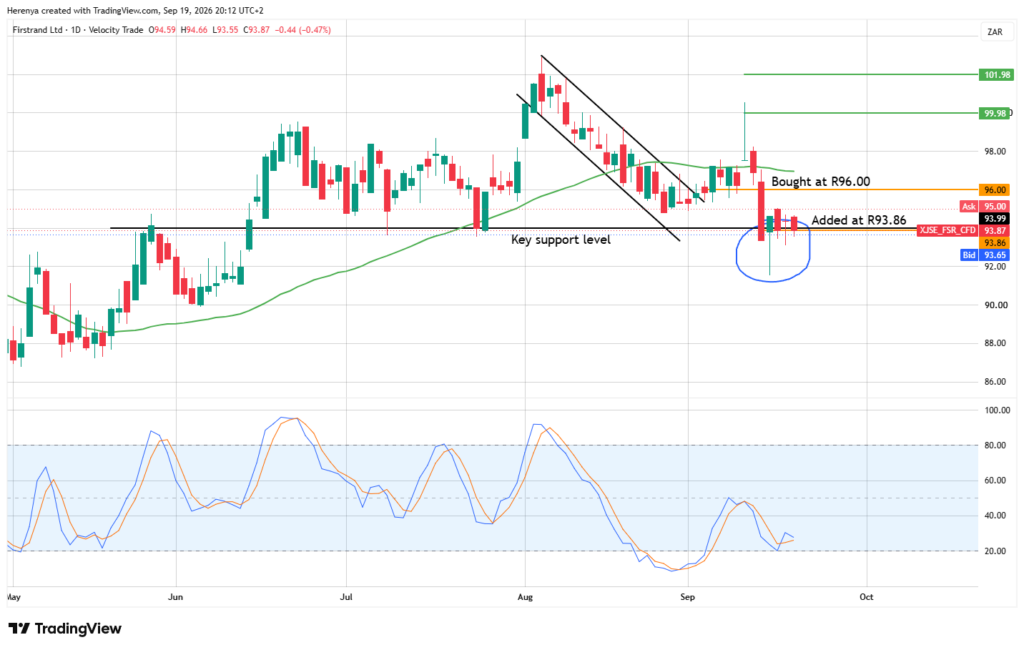
Task: Select the 'Bought at R96.00' text annotation
Action: coord(820,182)
